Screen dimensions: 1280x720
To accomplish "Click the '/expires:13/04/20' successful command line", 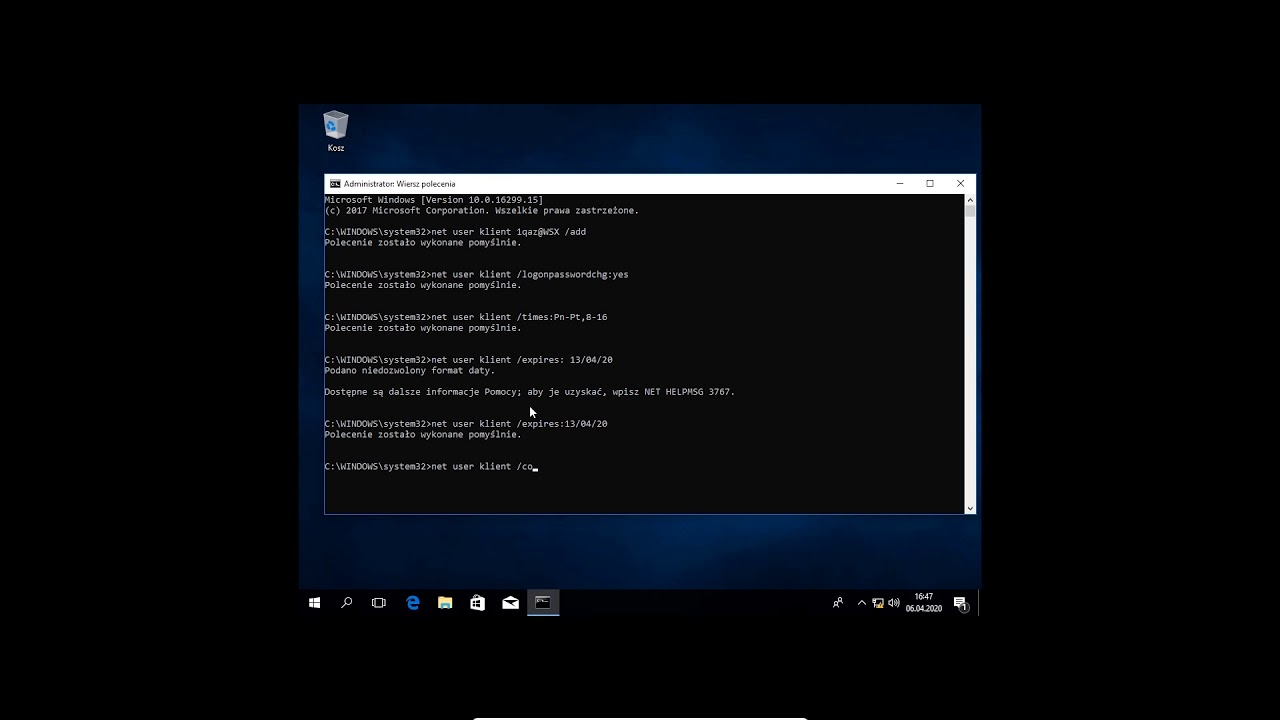I will pos(466,424).
